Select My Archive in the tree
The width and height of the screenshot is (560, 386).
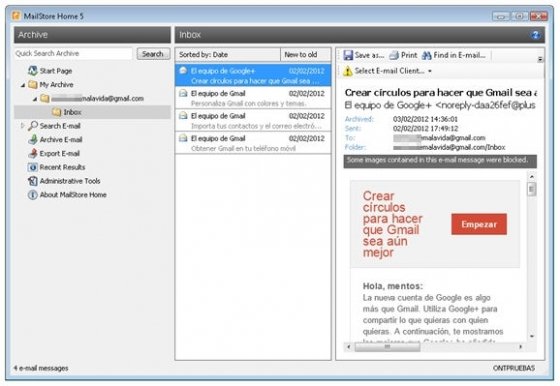[56, 85]
